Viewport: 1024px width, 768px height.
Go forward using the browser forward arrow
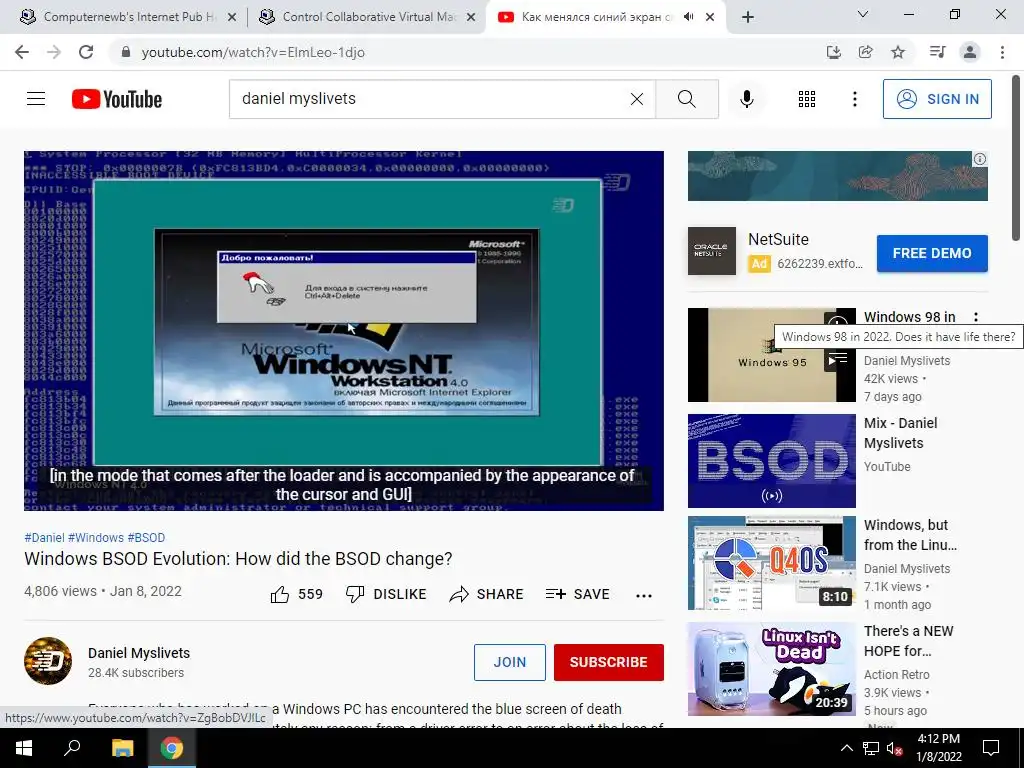(54, 52)
